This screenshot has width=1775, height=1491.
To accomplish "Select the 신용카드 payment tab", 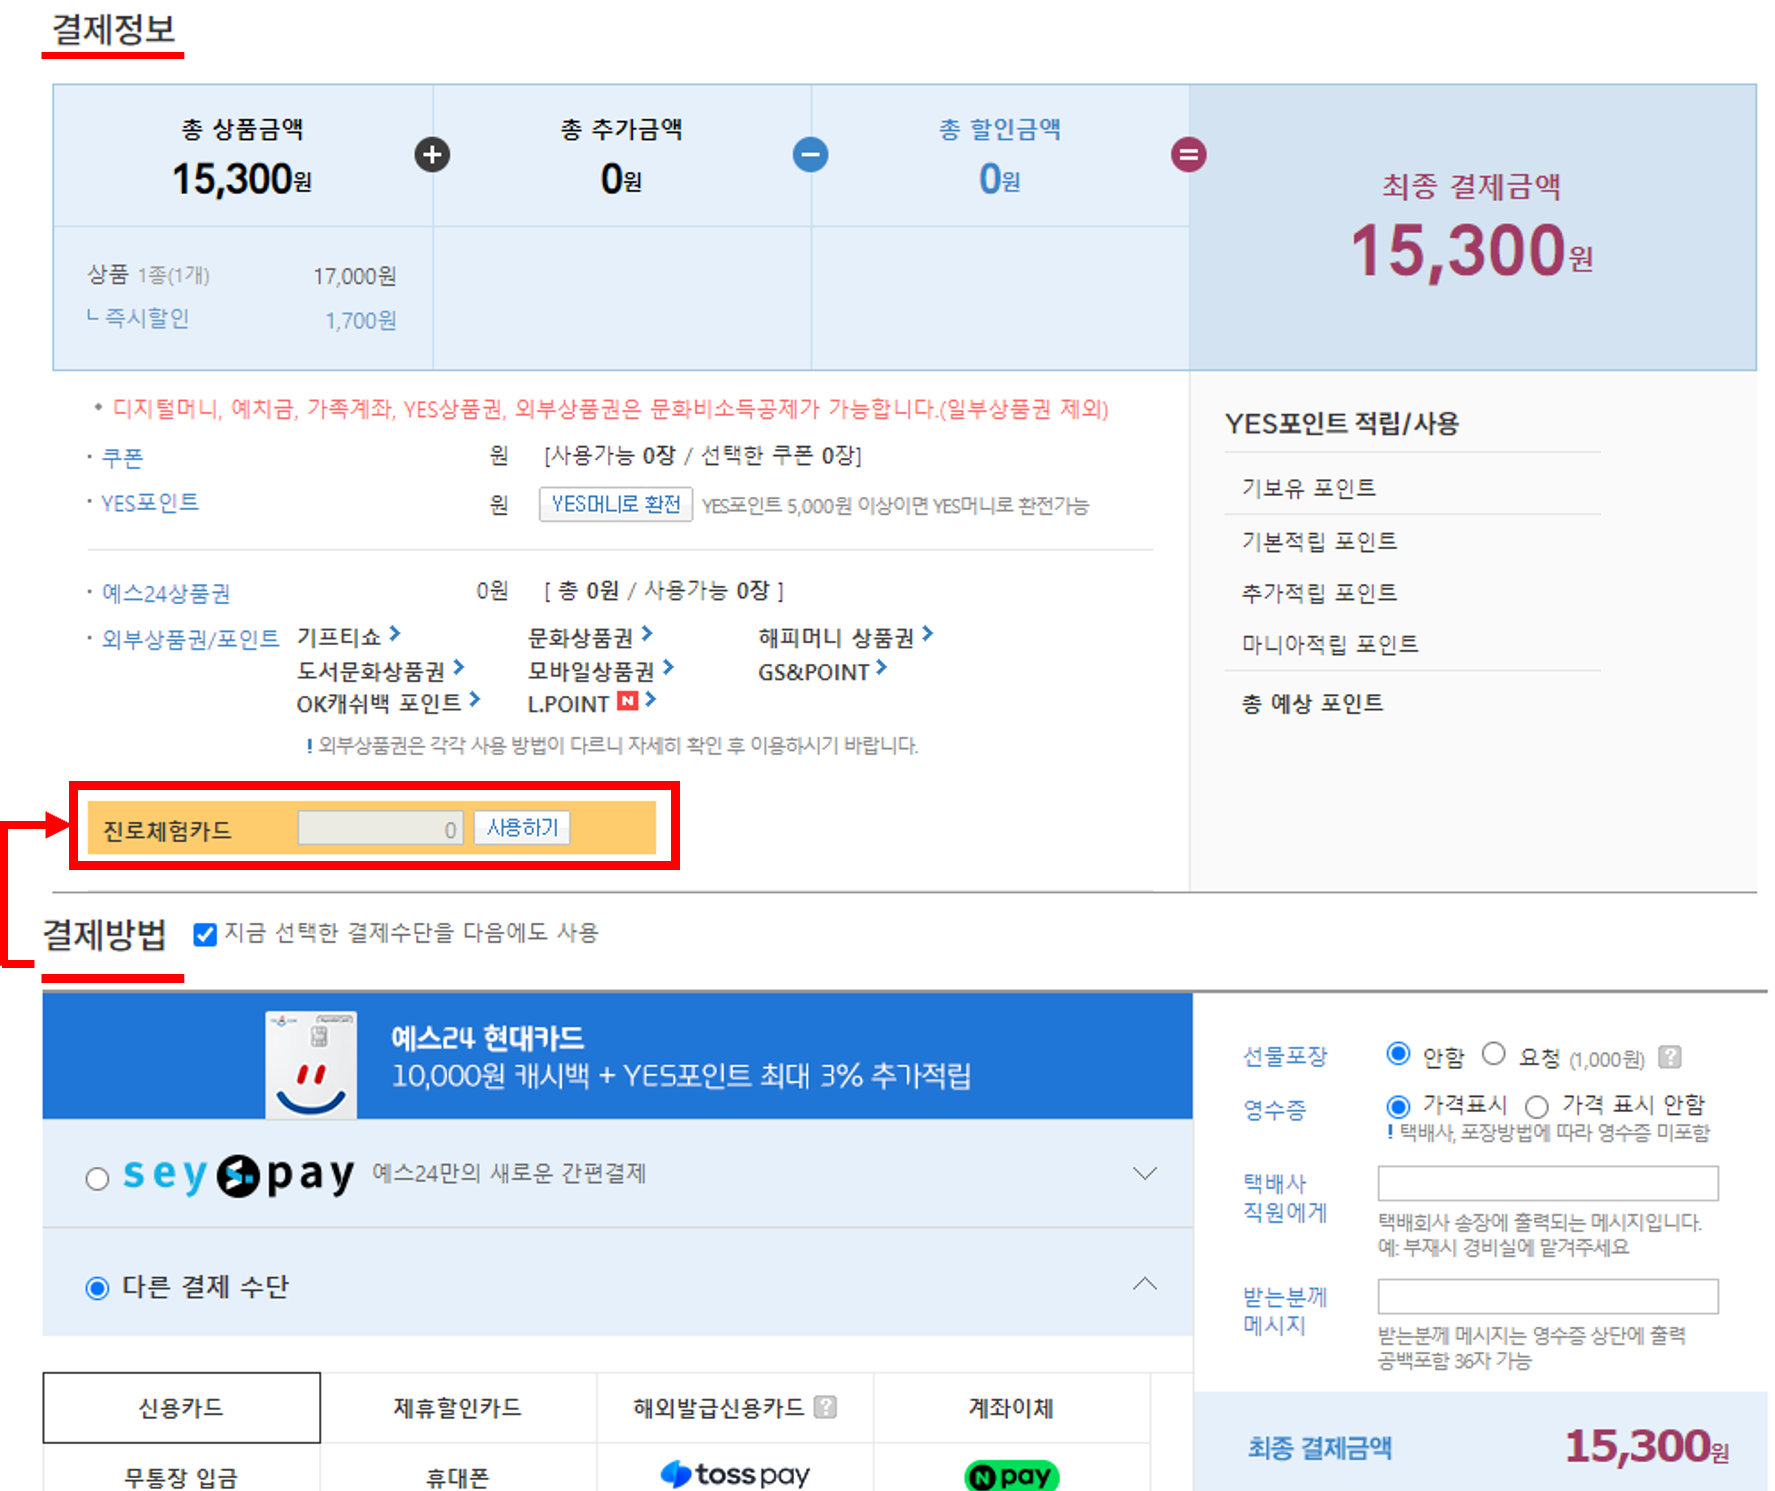I will pyautogui.click(x=181, y=1408).
